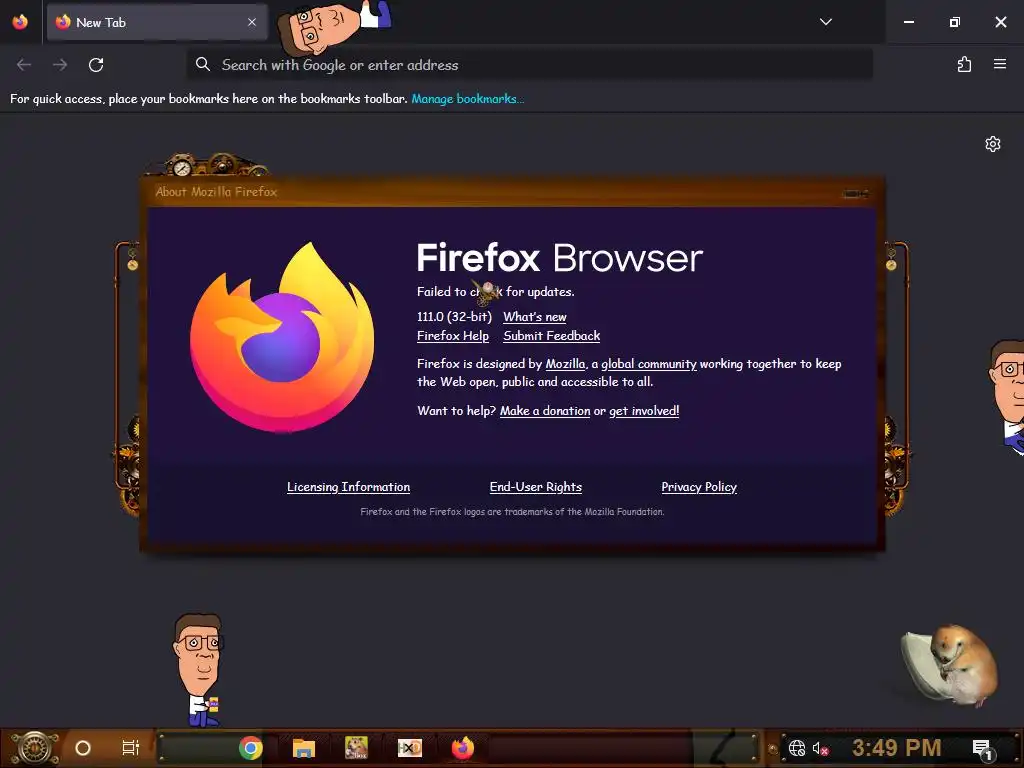Click the muted speaker volume icon
Image resolution: width=1024 pixels, height=768 pixels.
pyautogui.click(x=820, y=748)
